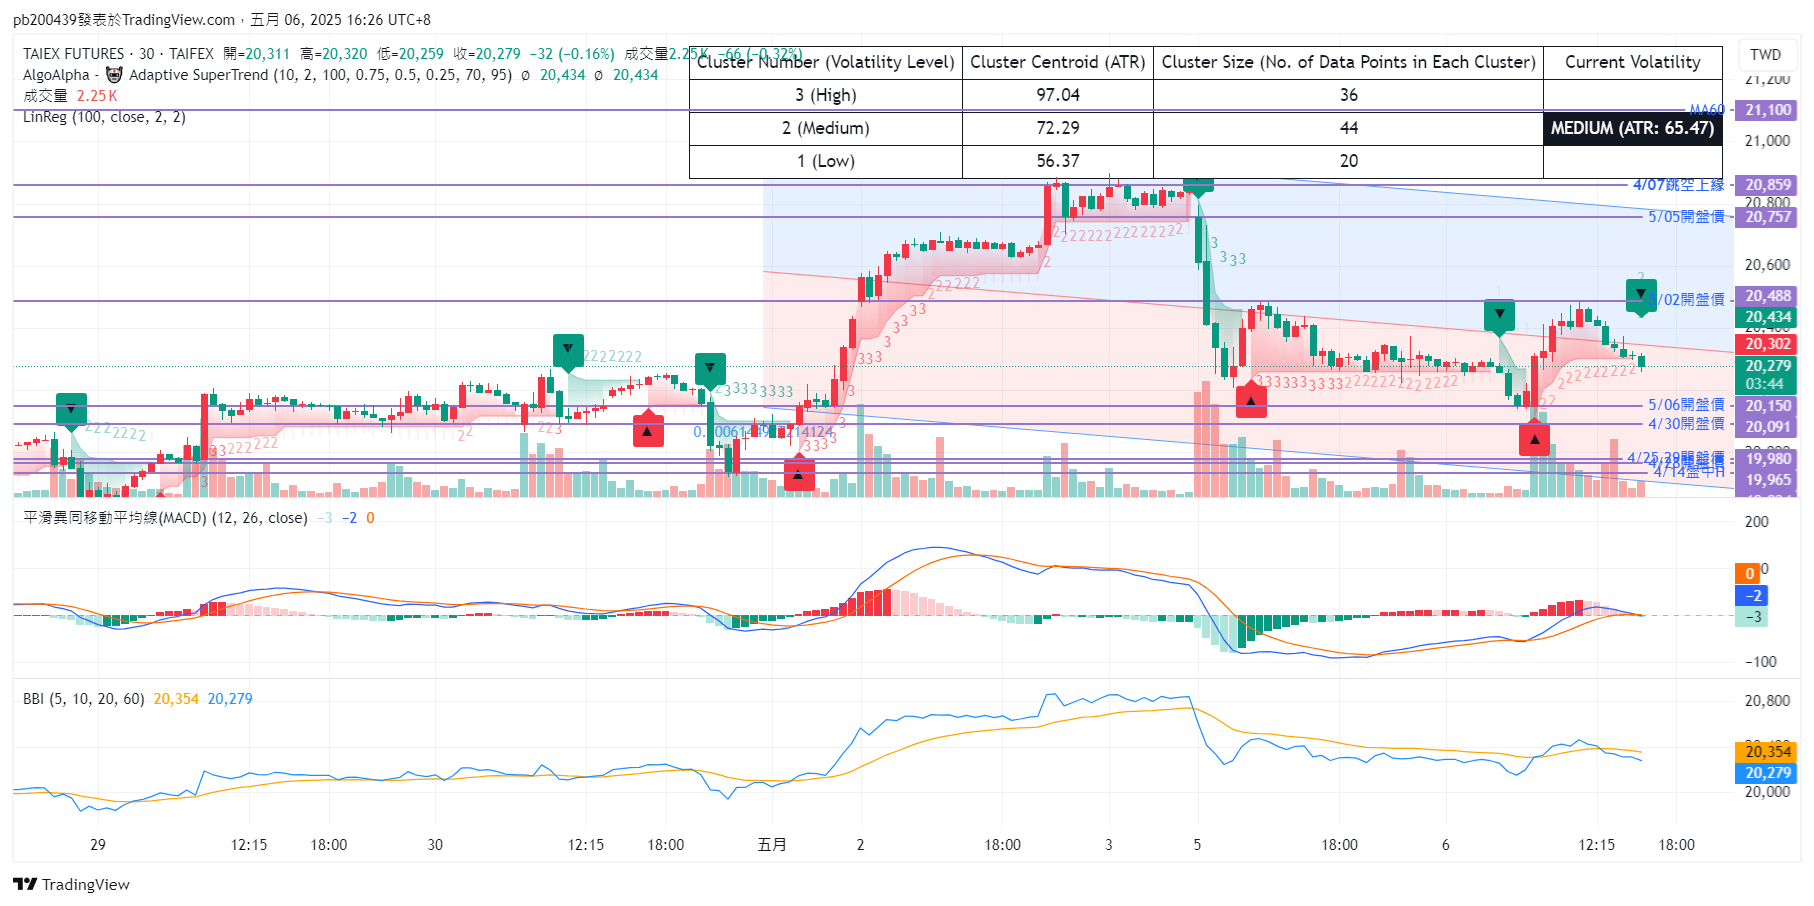
Task: Click the 5/05開盤價 line label
Action: coord(1687,217)
